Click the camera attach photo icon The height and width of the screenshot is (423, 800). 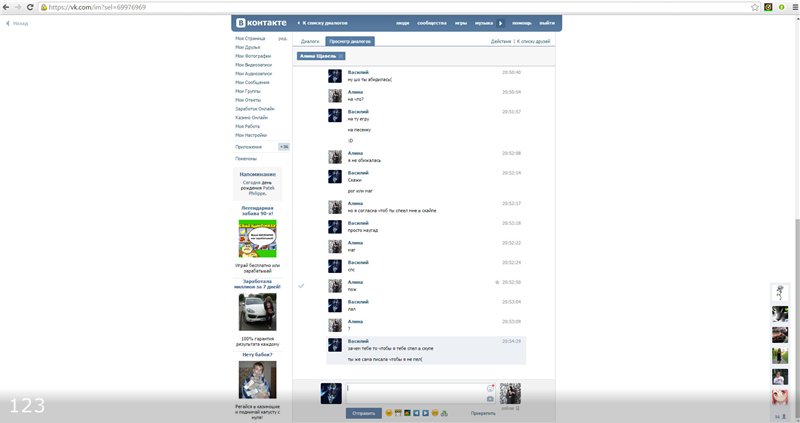tap(490, 398)
